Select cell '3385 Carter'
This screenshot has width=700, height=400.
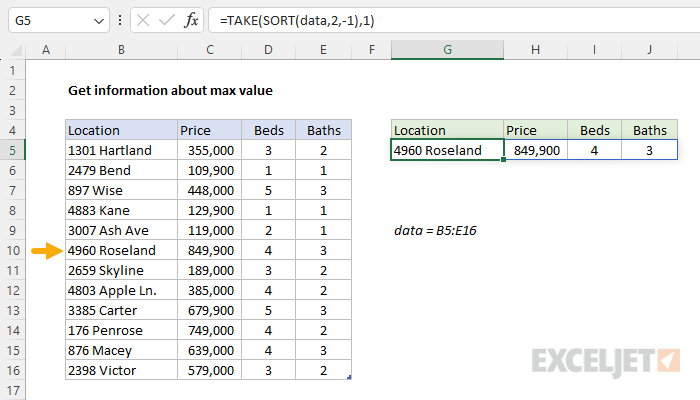tap(121, 310)
